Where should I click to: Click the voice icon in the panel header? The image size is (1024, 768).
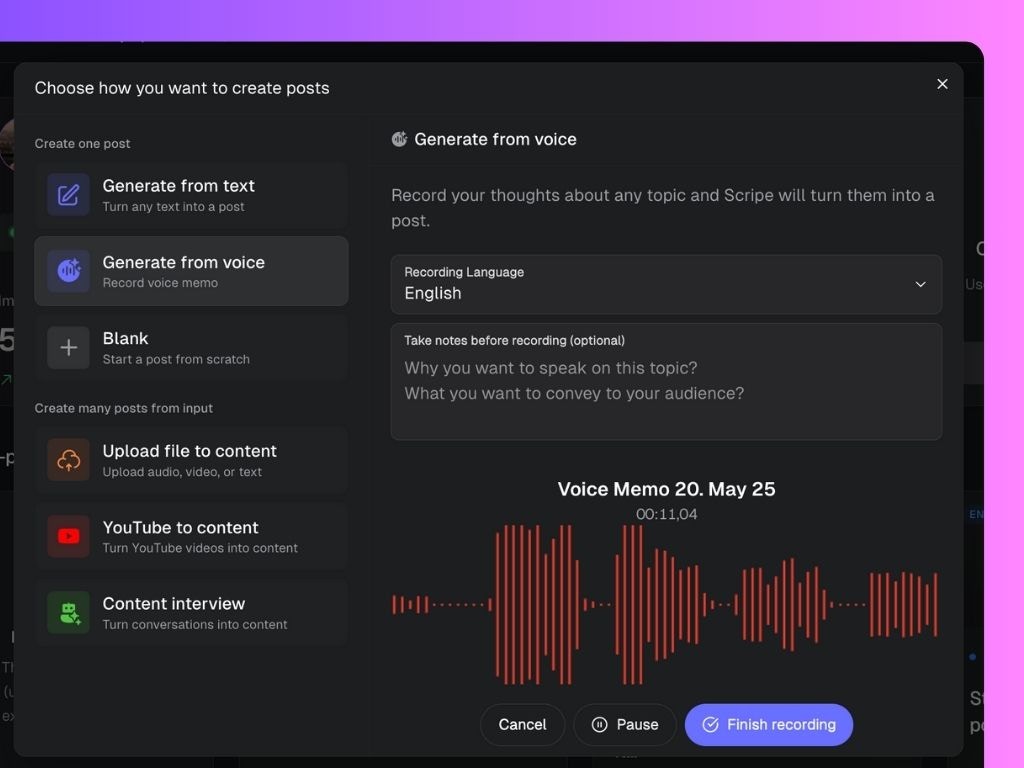399,139
